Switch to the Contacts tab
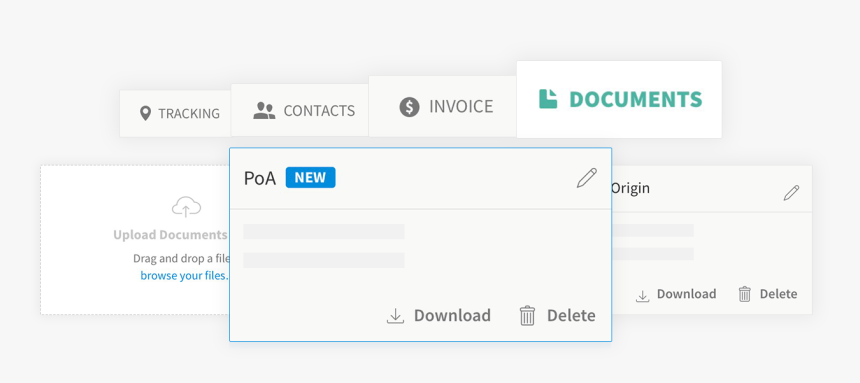 [299, 110]
